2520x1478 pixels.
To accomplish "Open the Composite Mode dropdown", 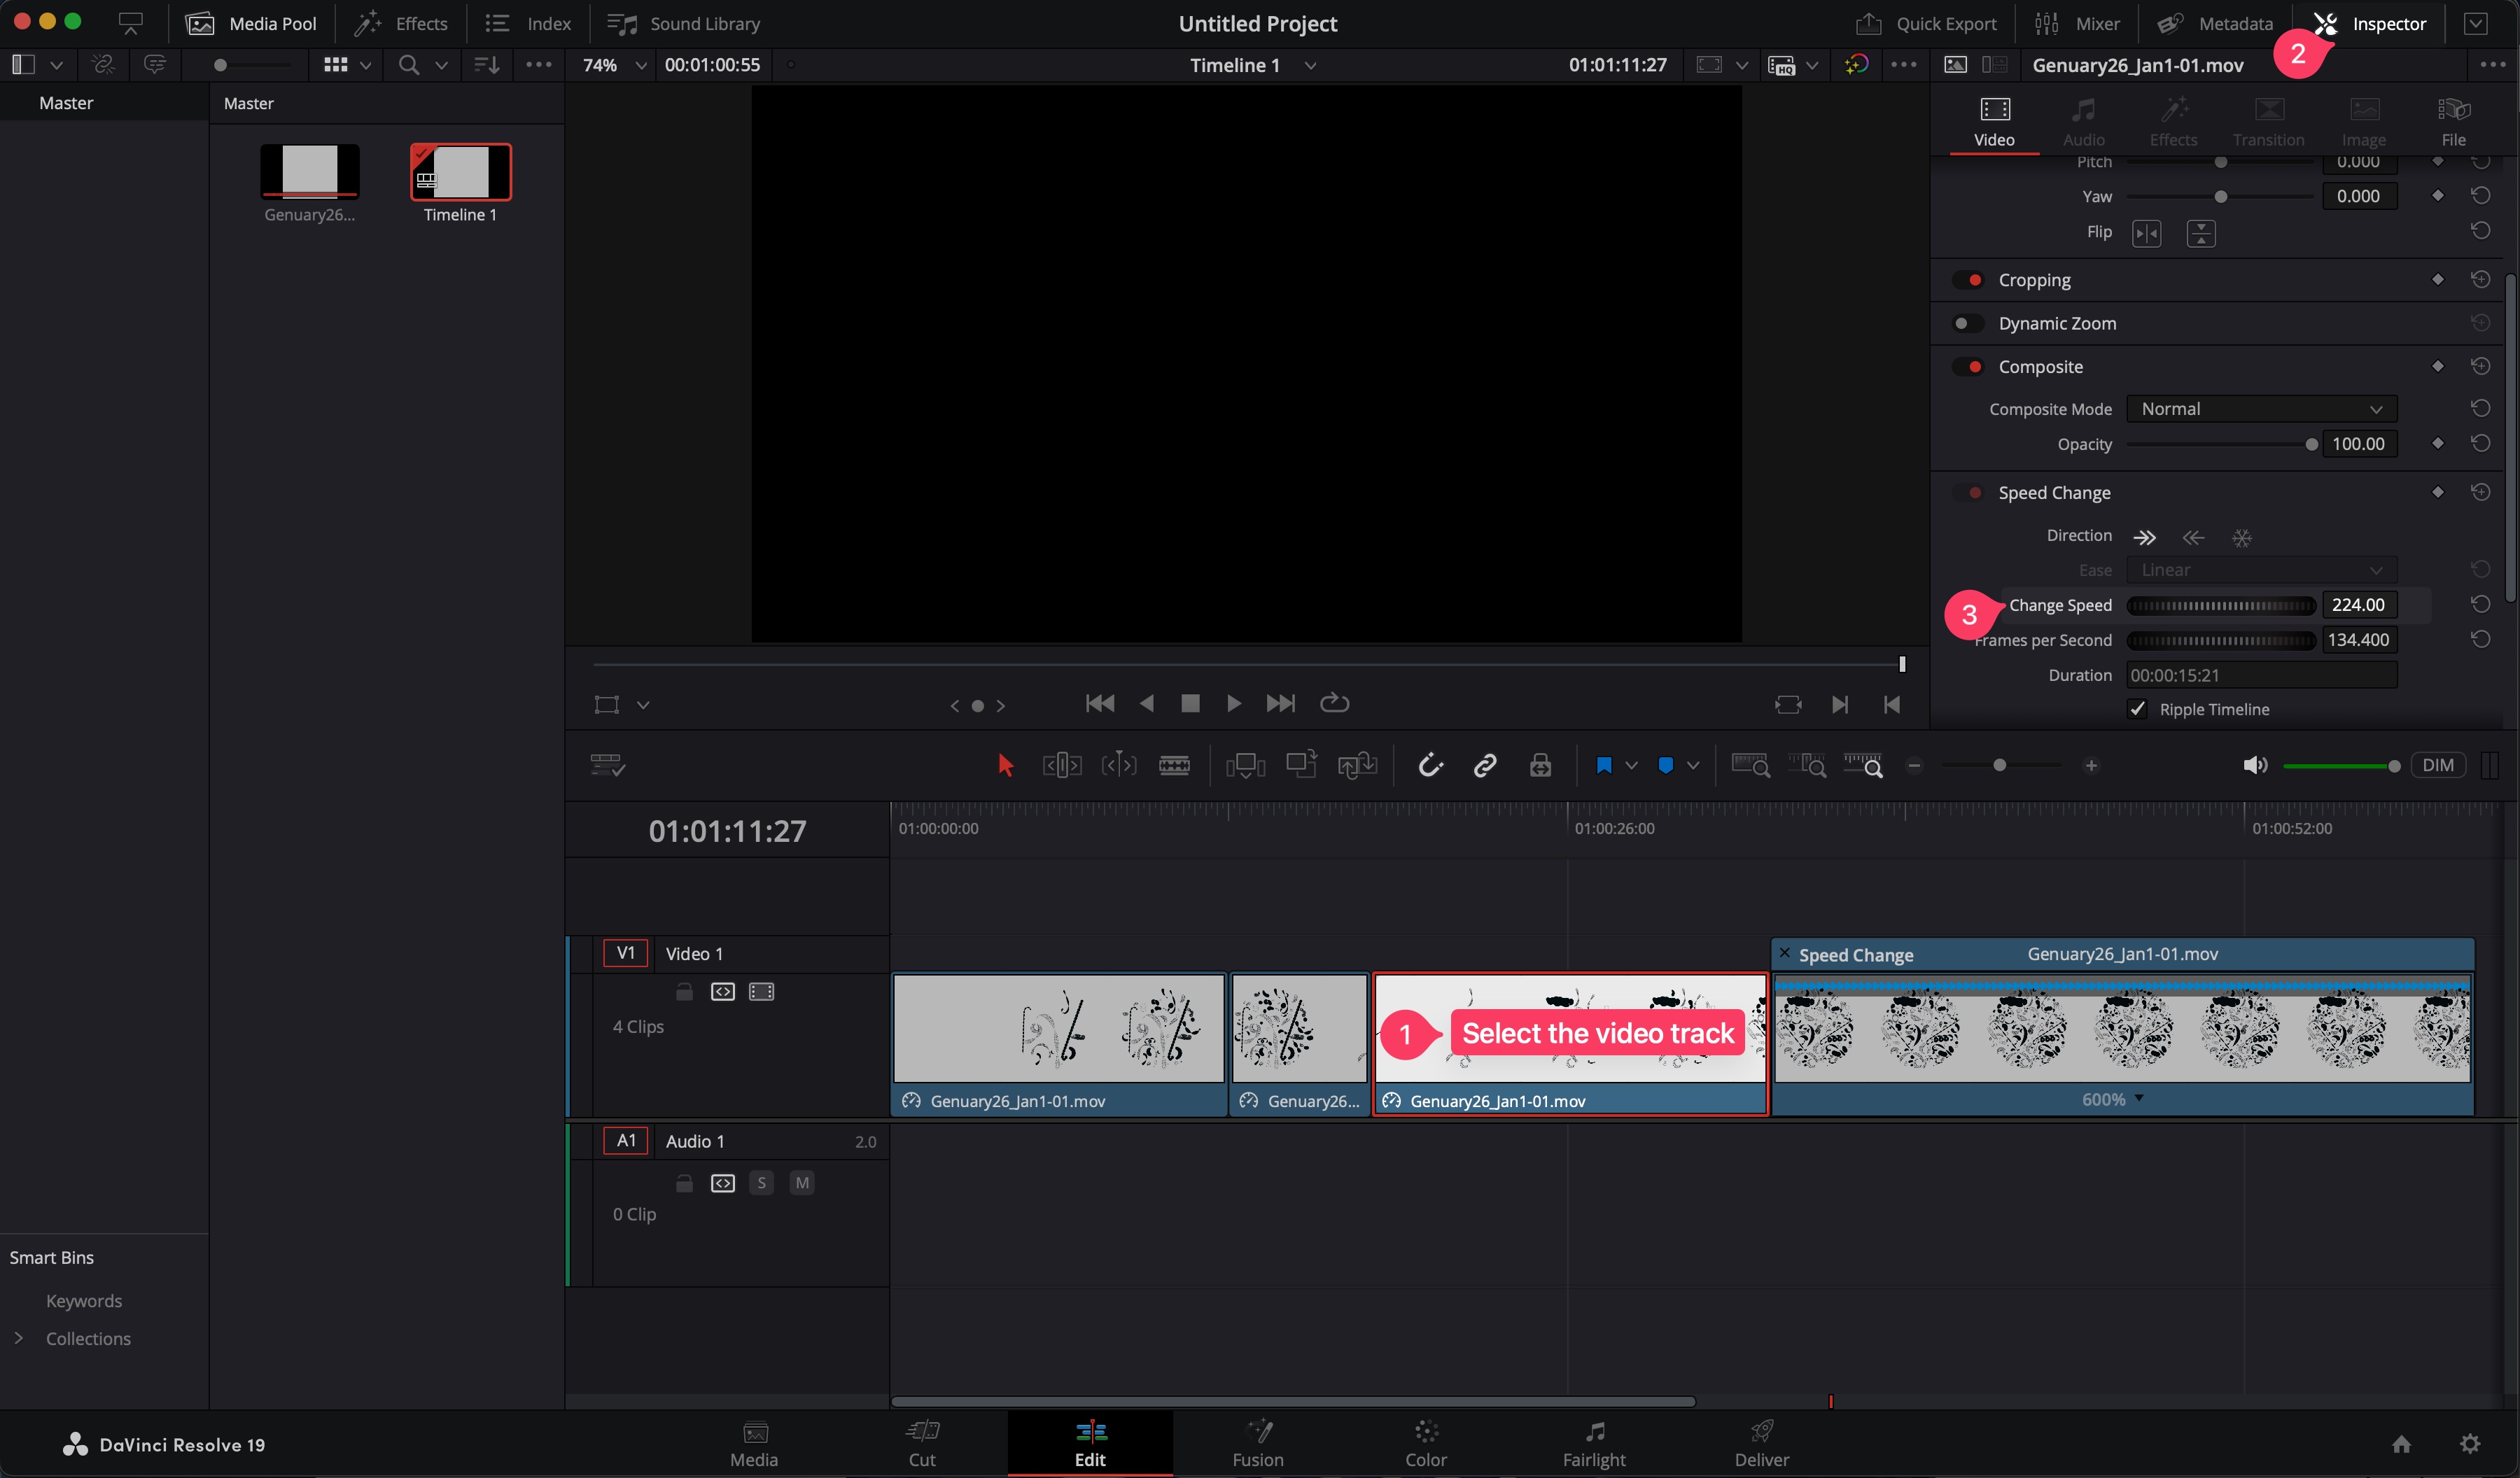I will 2261,409.
